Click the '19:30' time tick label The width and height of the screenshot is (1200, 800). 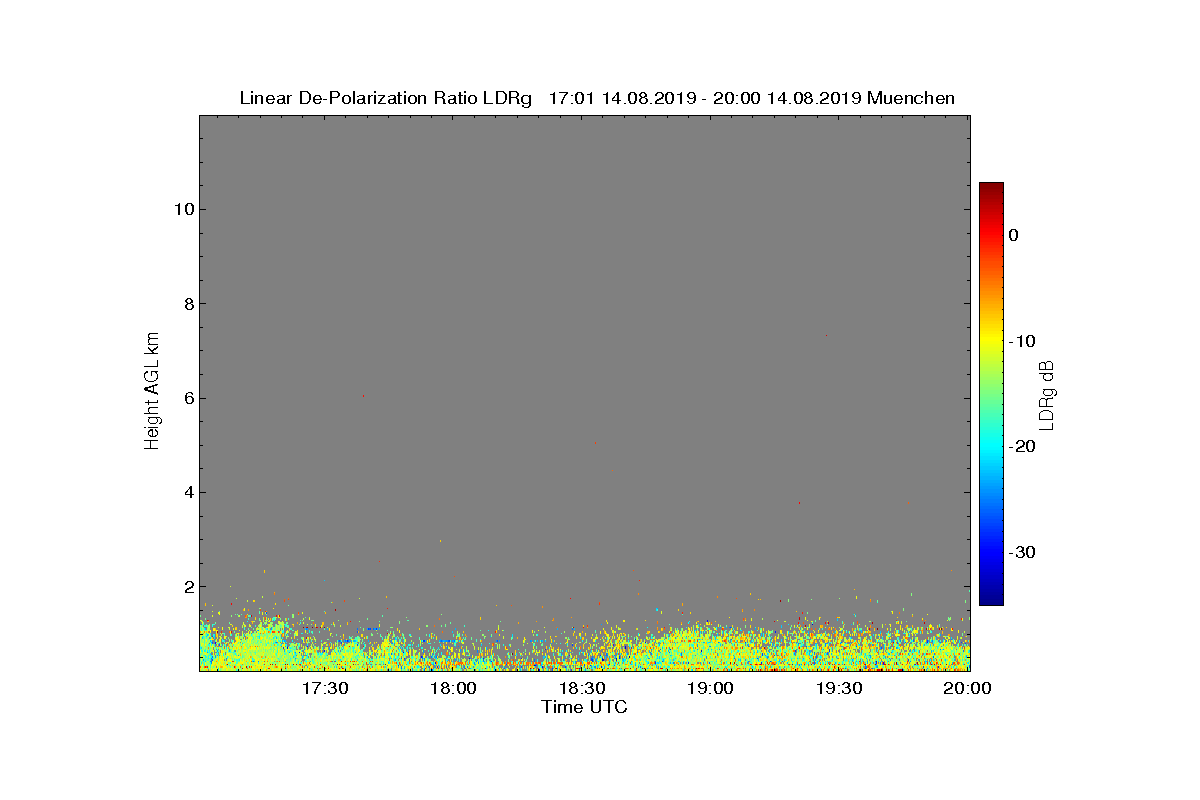(x=840, y=688)
